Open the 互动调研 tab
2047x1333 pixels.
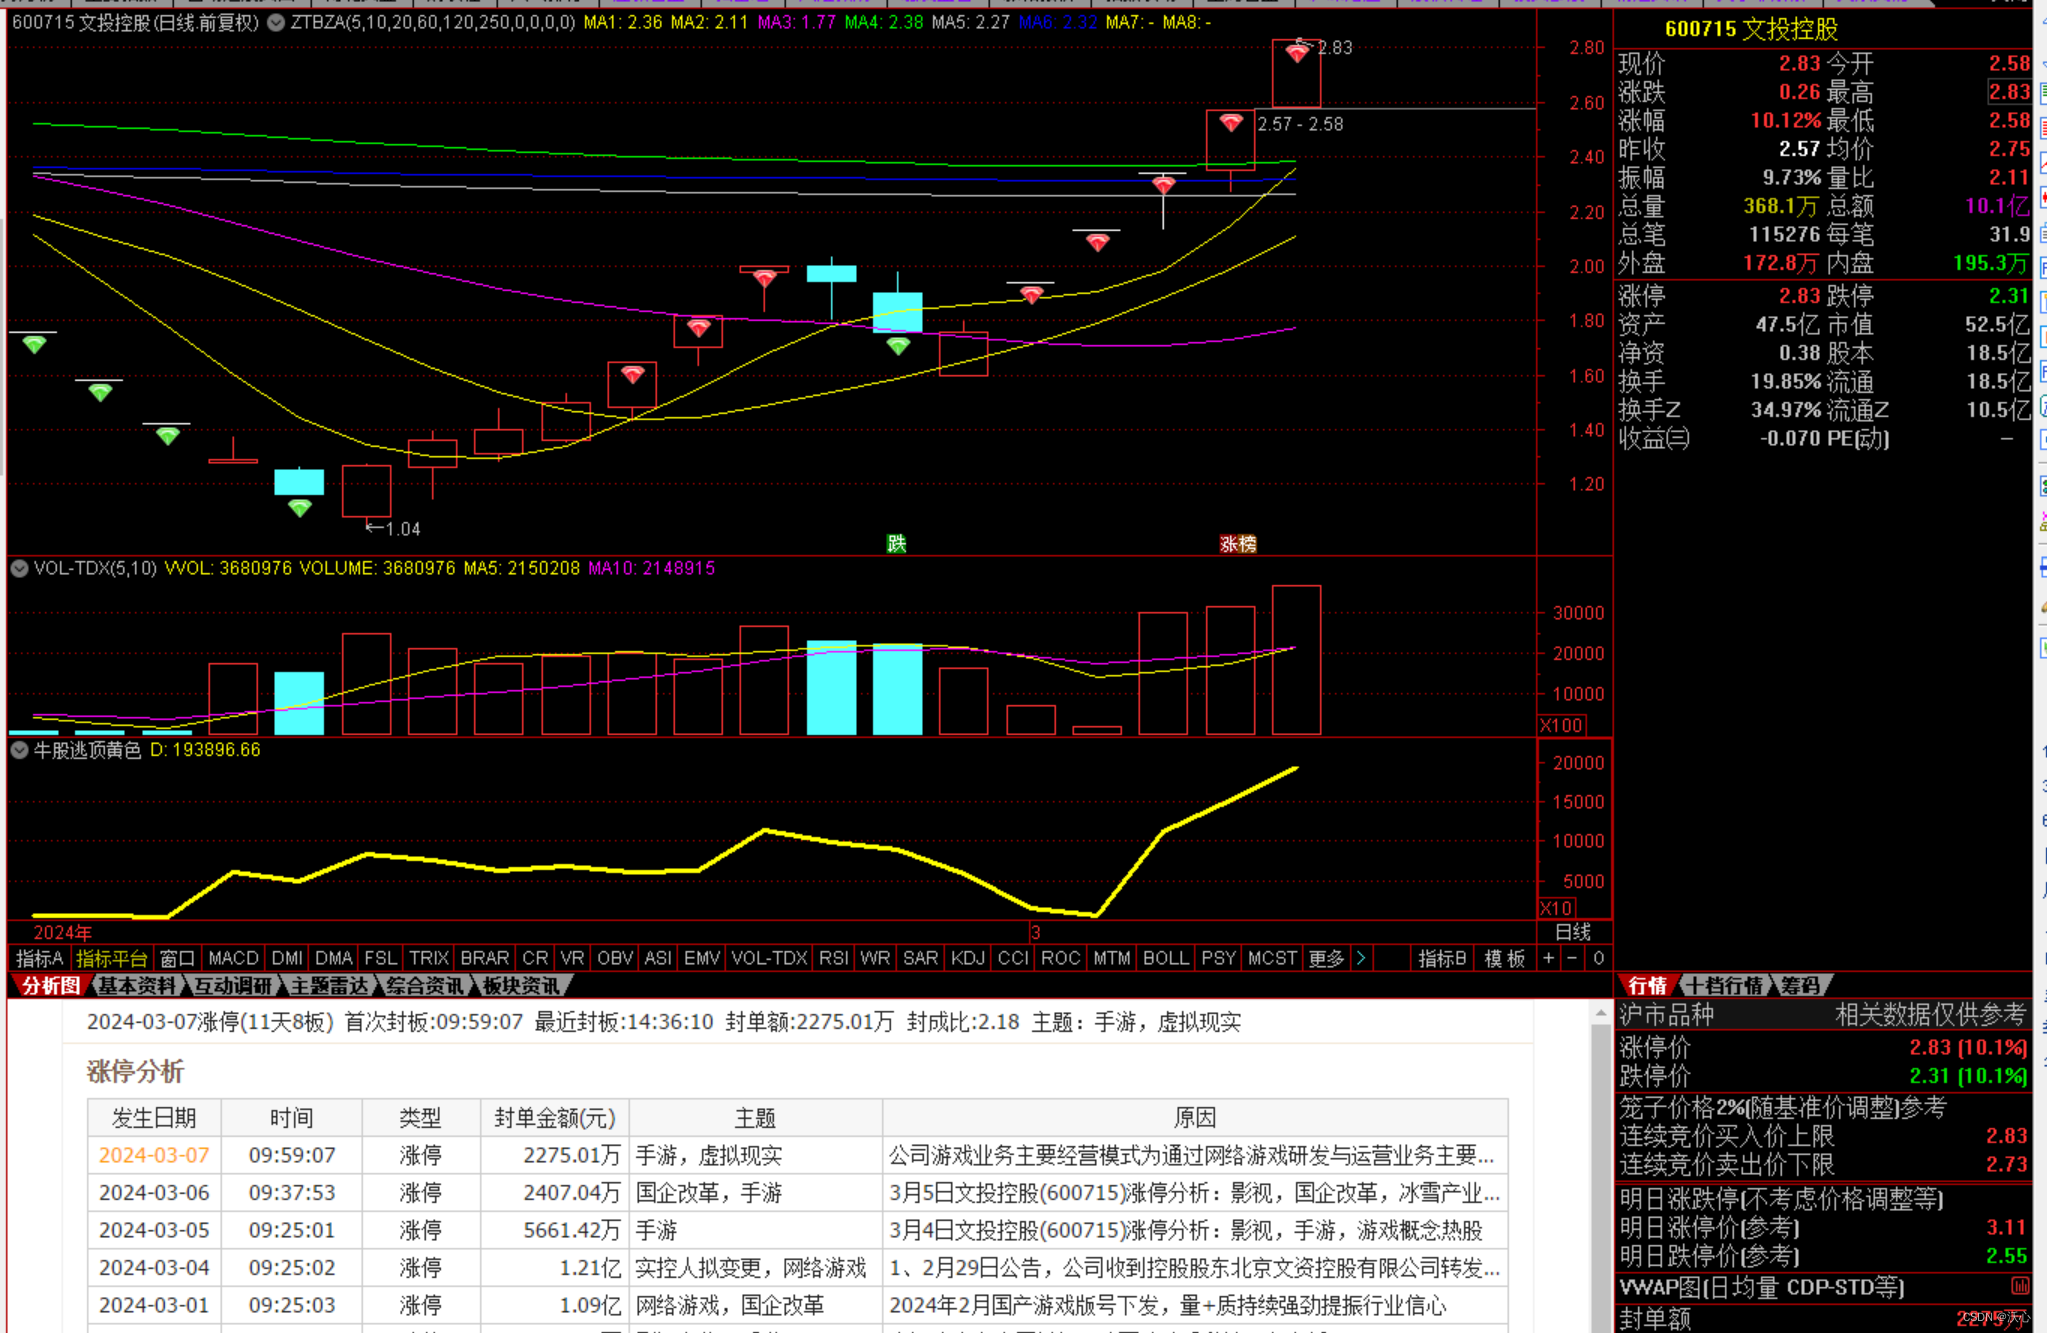232,985
